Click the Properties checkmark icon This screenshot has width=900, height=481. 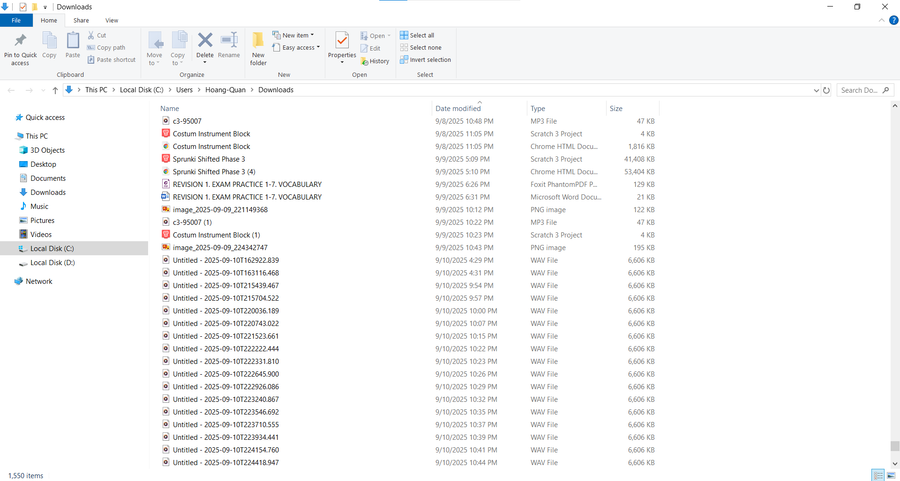coord(342,40)
